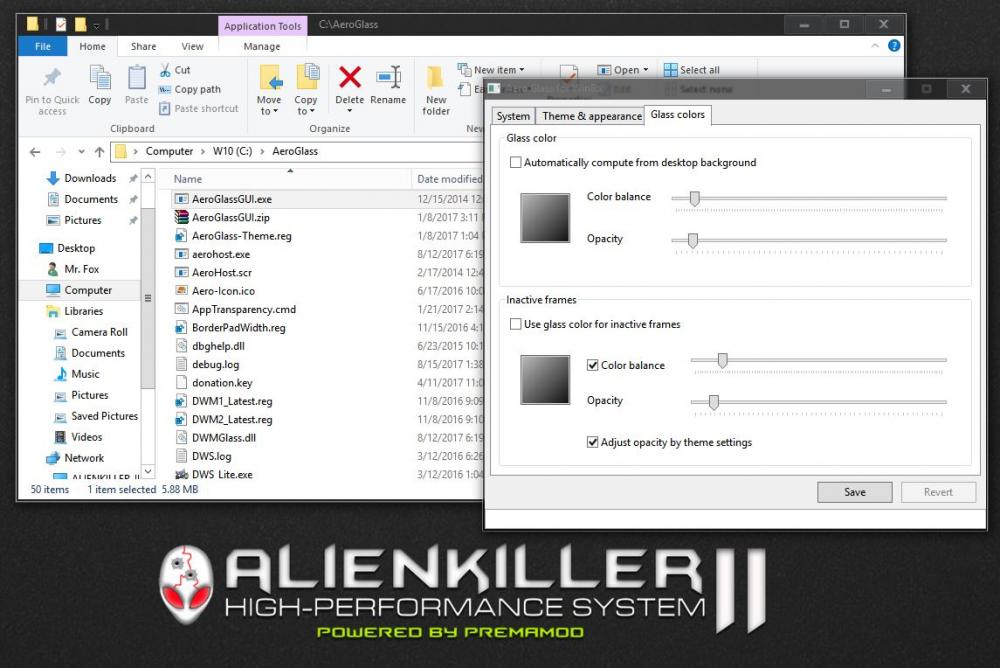Switch to Theme & appearance tab
Viewport: 1000px width, 668px height.
[x=591, y=116]
